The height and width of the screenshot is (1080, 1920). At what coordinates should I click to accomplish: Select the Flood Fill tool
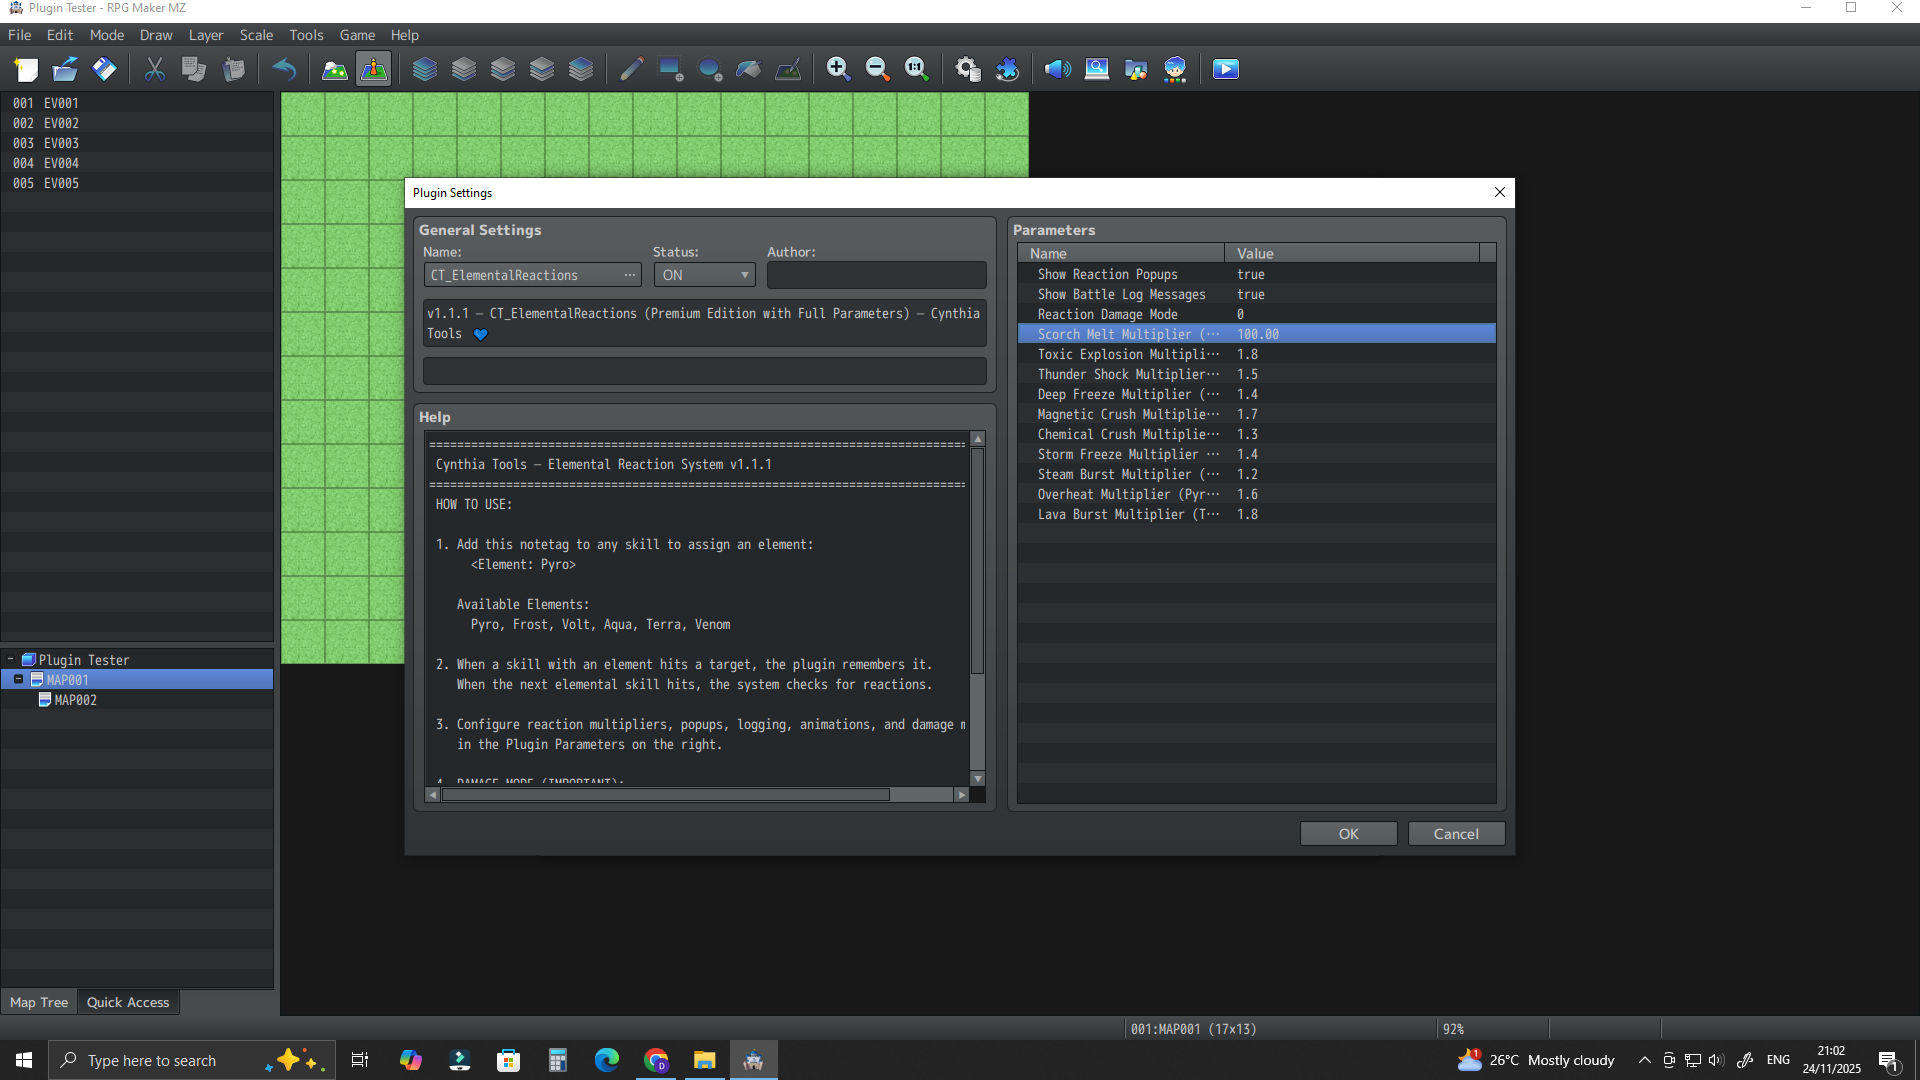[x=749, y=69]
